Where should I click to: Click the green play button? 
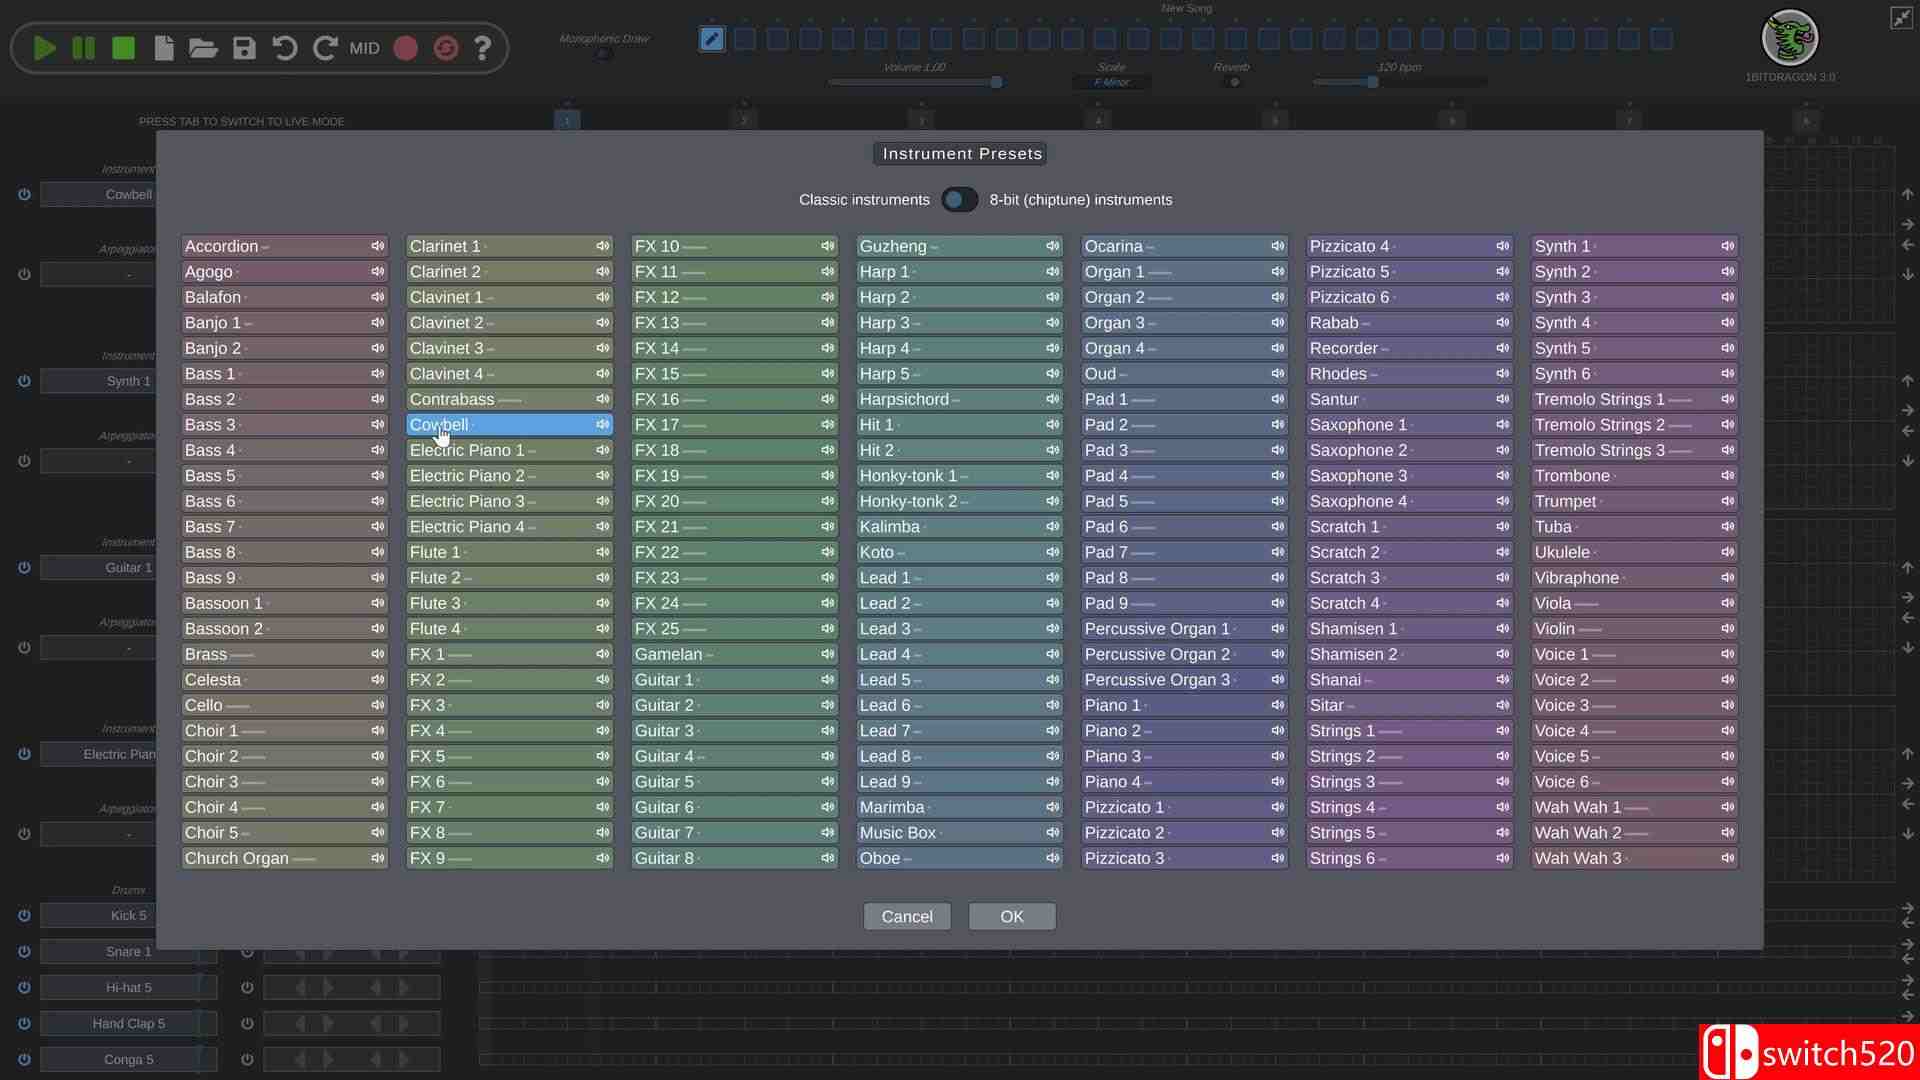coord(44,48)
